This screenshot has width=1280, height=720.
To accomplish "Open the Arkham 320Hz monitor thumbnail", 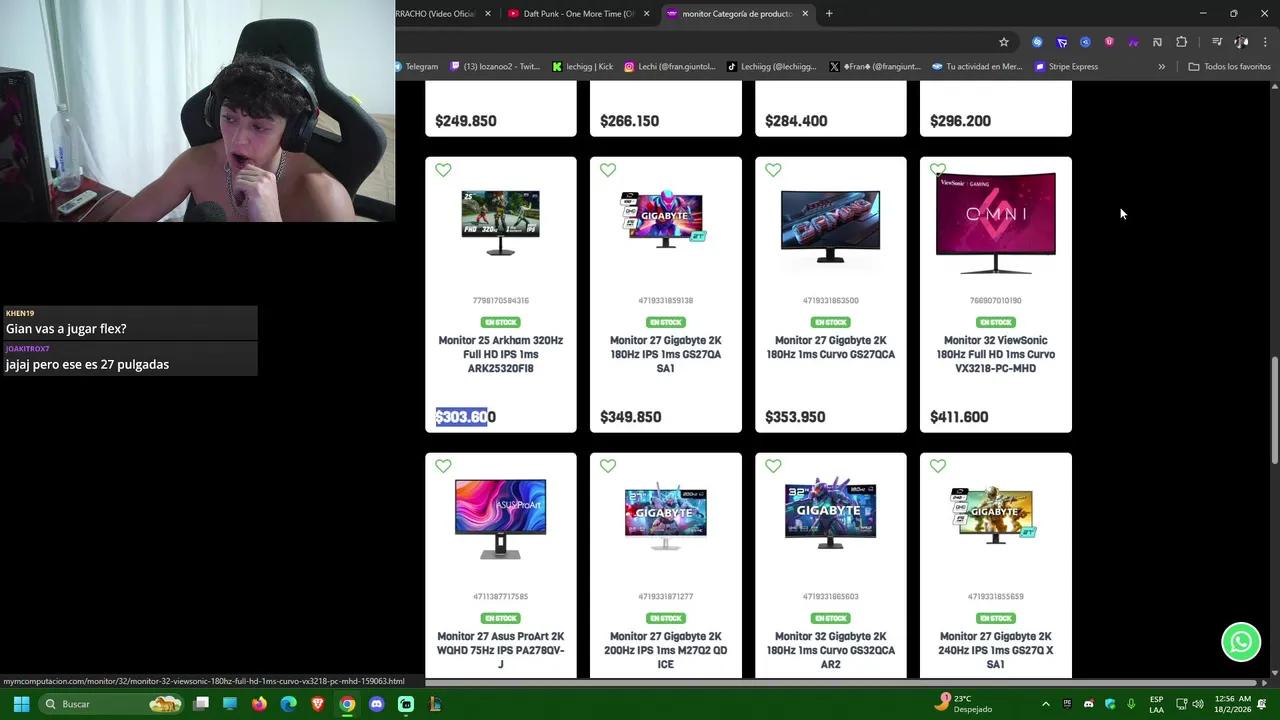I will (x=500, y=223).
